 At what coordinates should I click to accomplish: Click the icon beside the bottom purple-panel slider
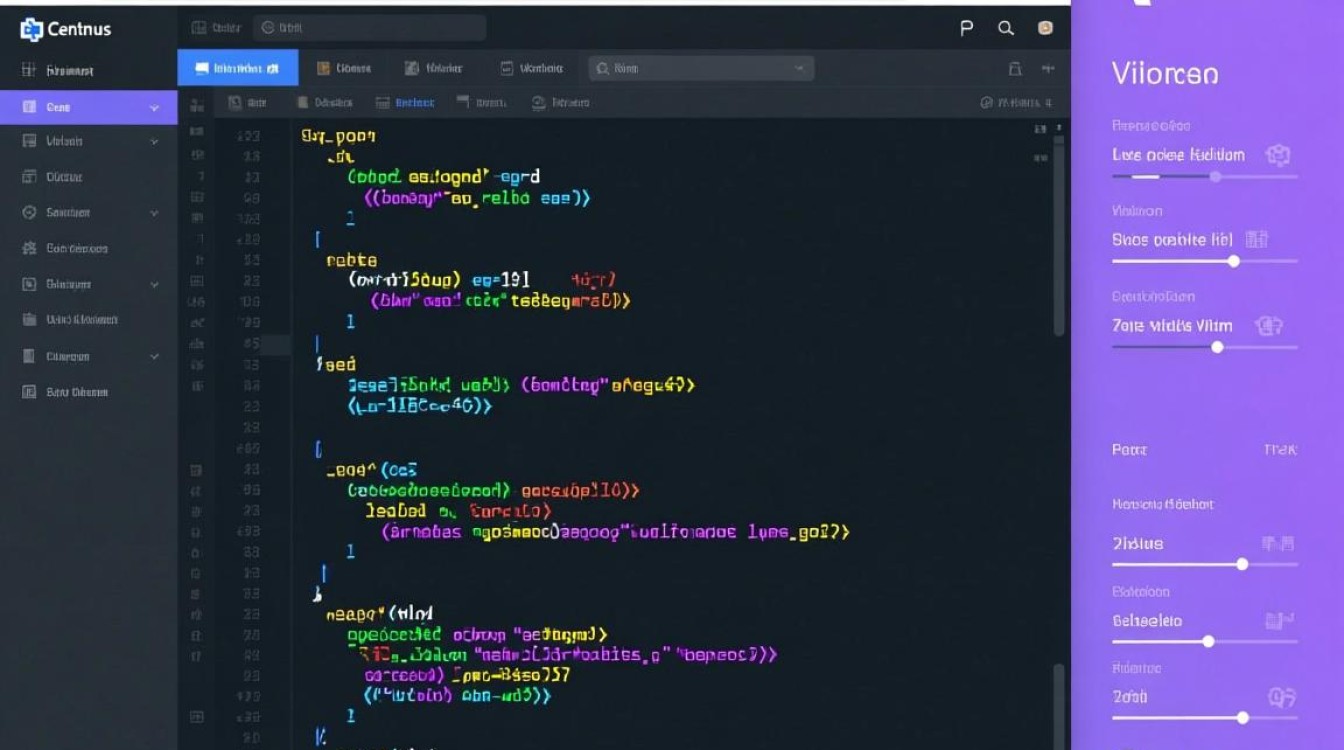point(1280,697)
